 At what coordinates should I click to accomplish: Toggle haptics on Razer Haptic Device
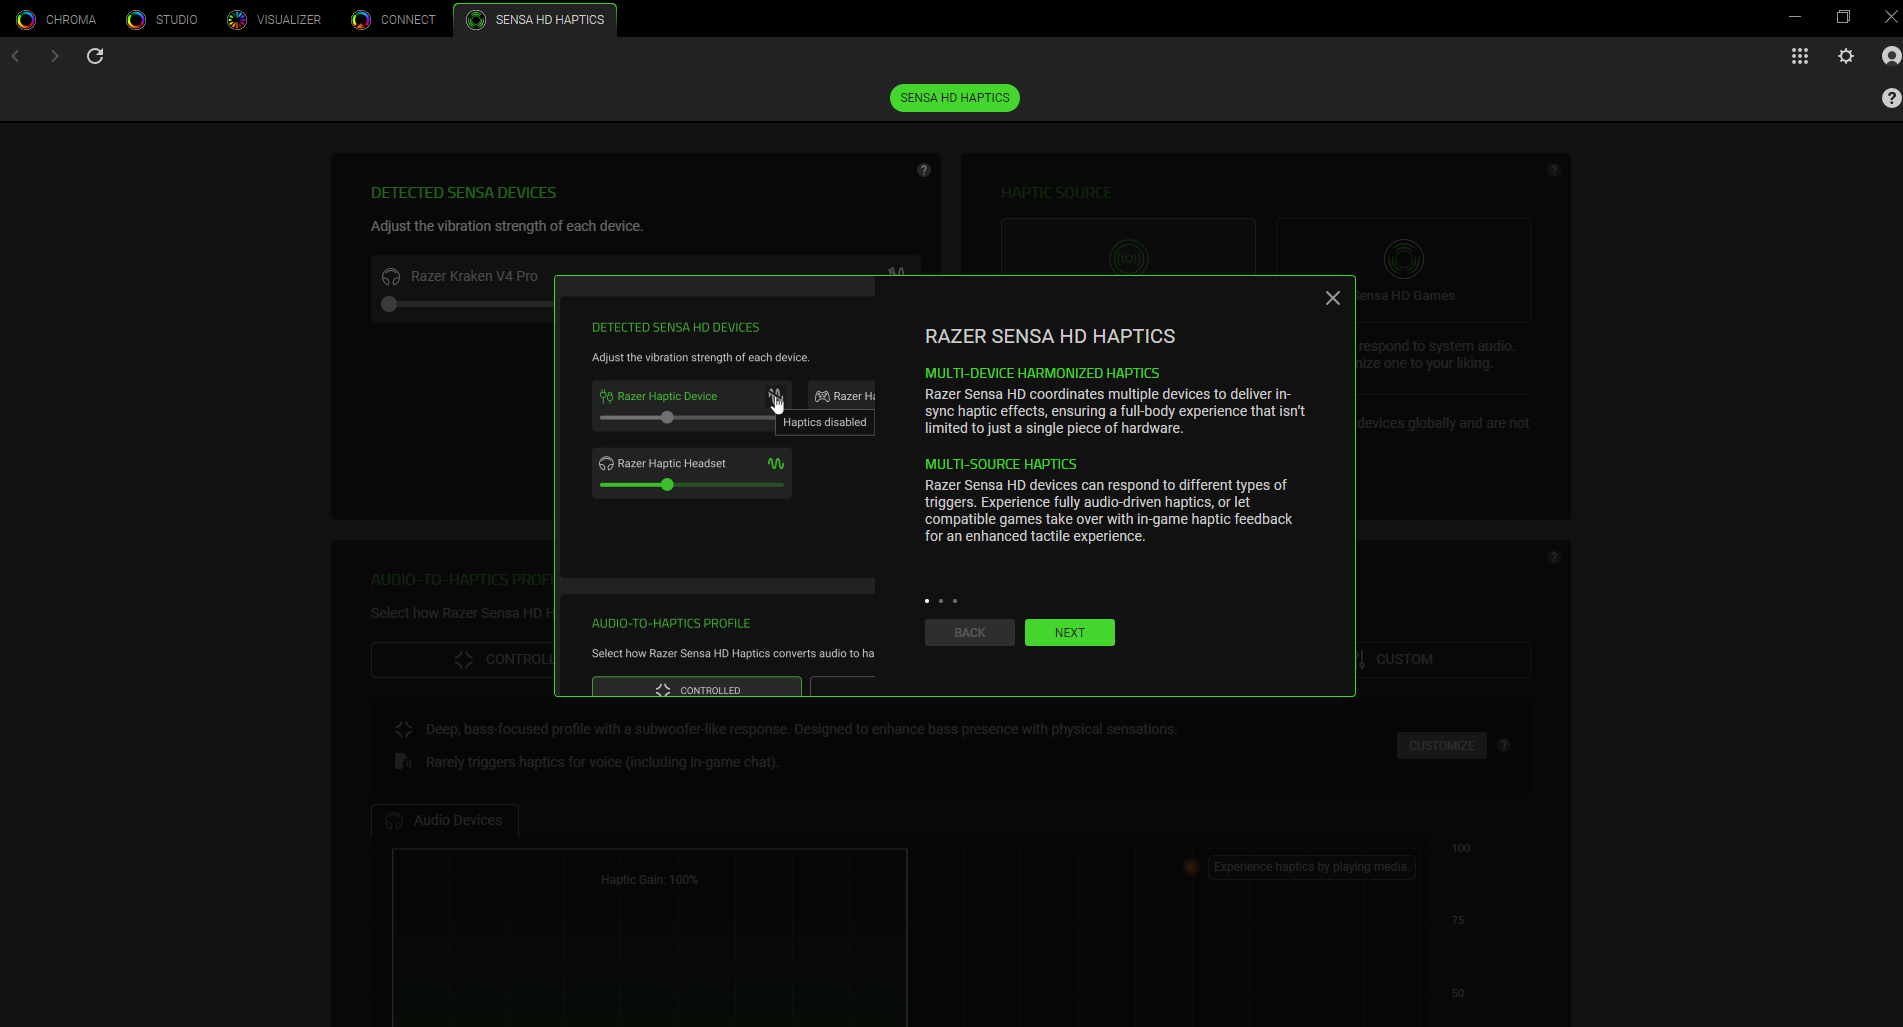tap(775, 396)
